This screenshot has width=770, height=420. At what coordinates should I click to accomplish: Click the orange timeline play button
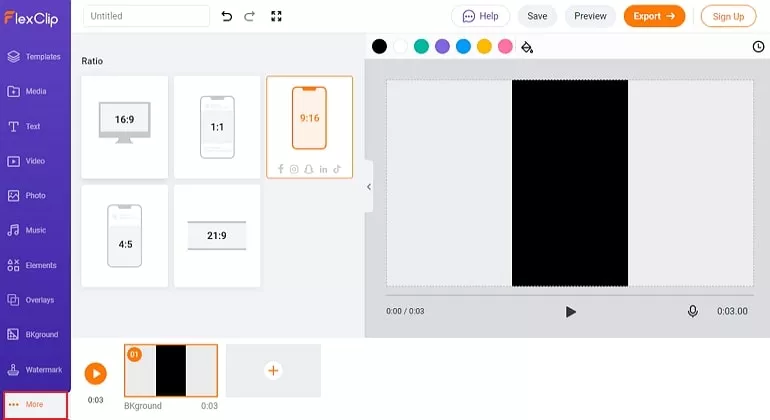click(x=96, y=374)
